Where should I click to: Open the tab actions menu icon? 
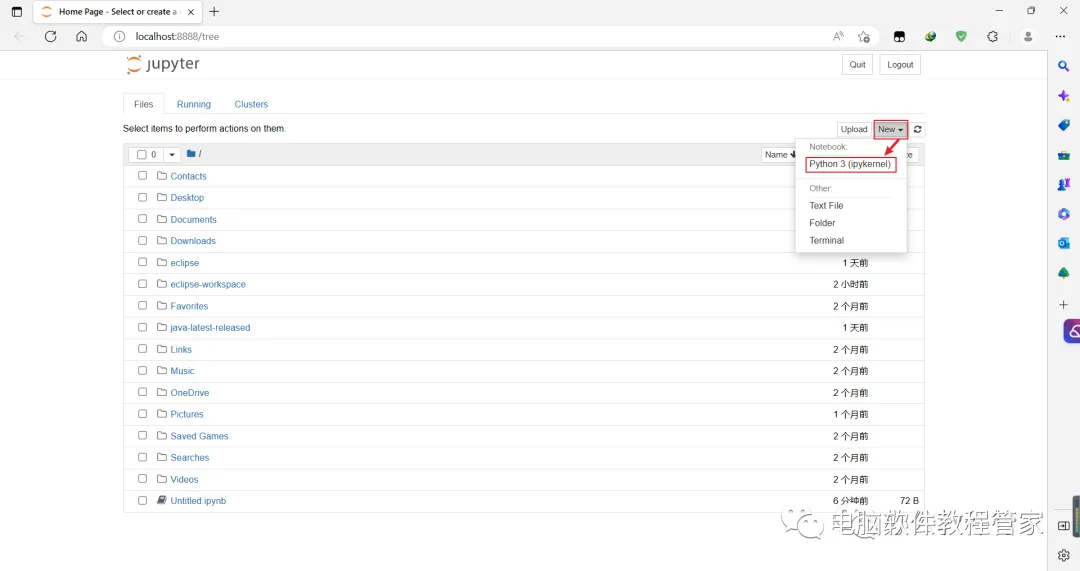[x=17, y=12]
